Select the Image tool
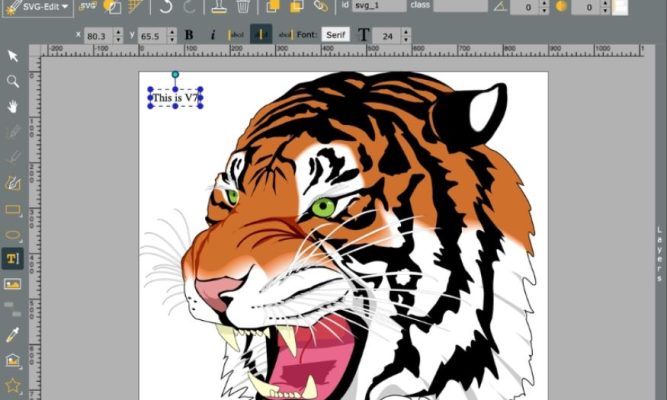The width and height of the screenshot is (667, 400). coord(13,284)
